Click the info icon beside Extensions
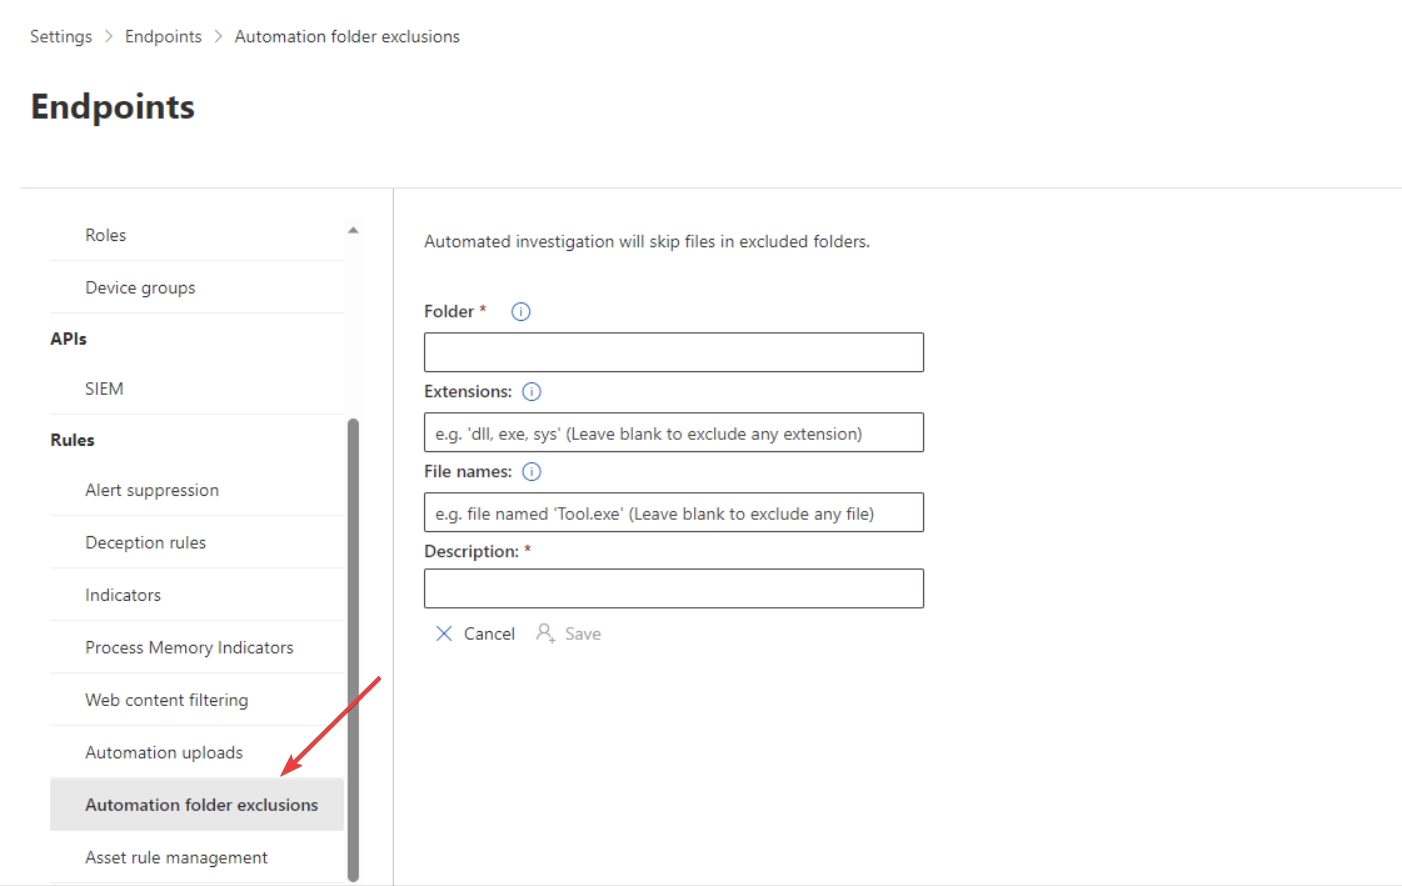 [x=531, y=391]
